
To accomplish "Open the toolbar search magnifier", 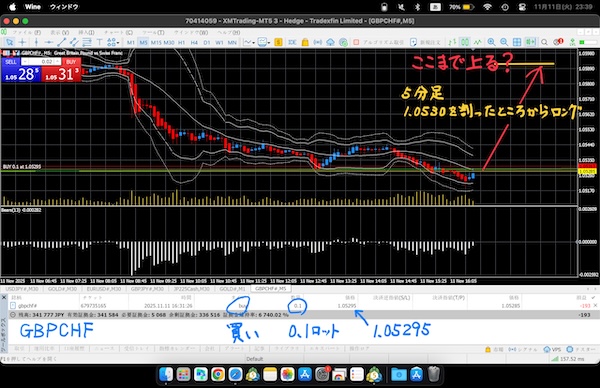I will pyautogui.click(x=544, y=42).
